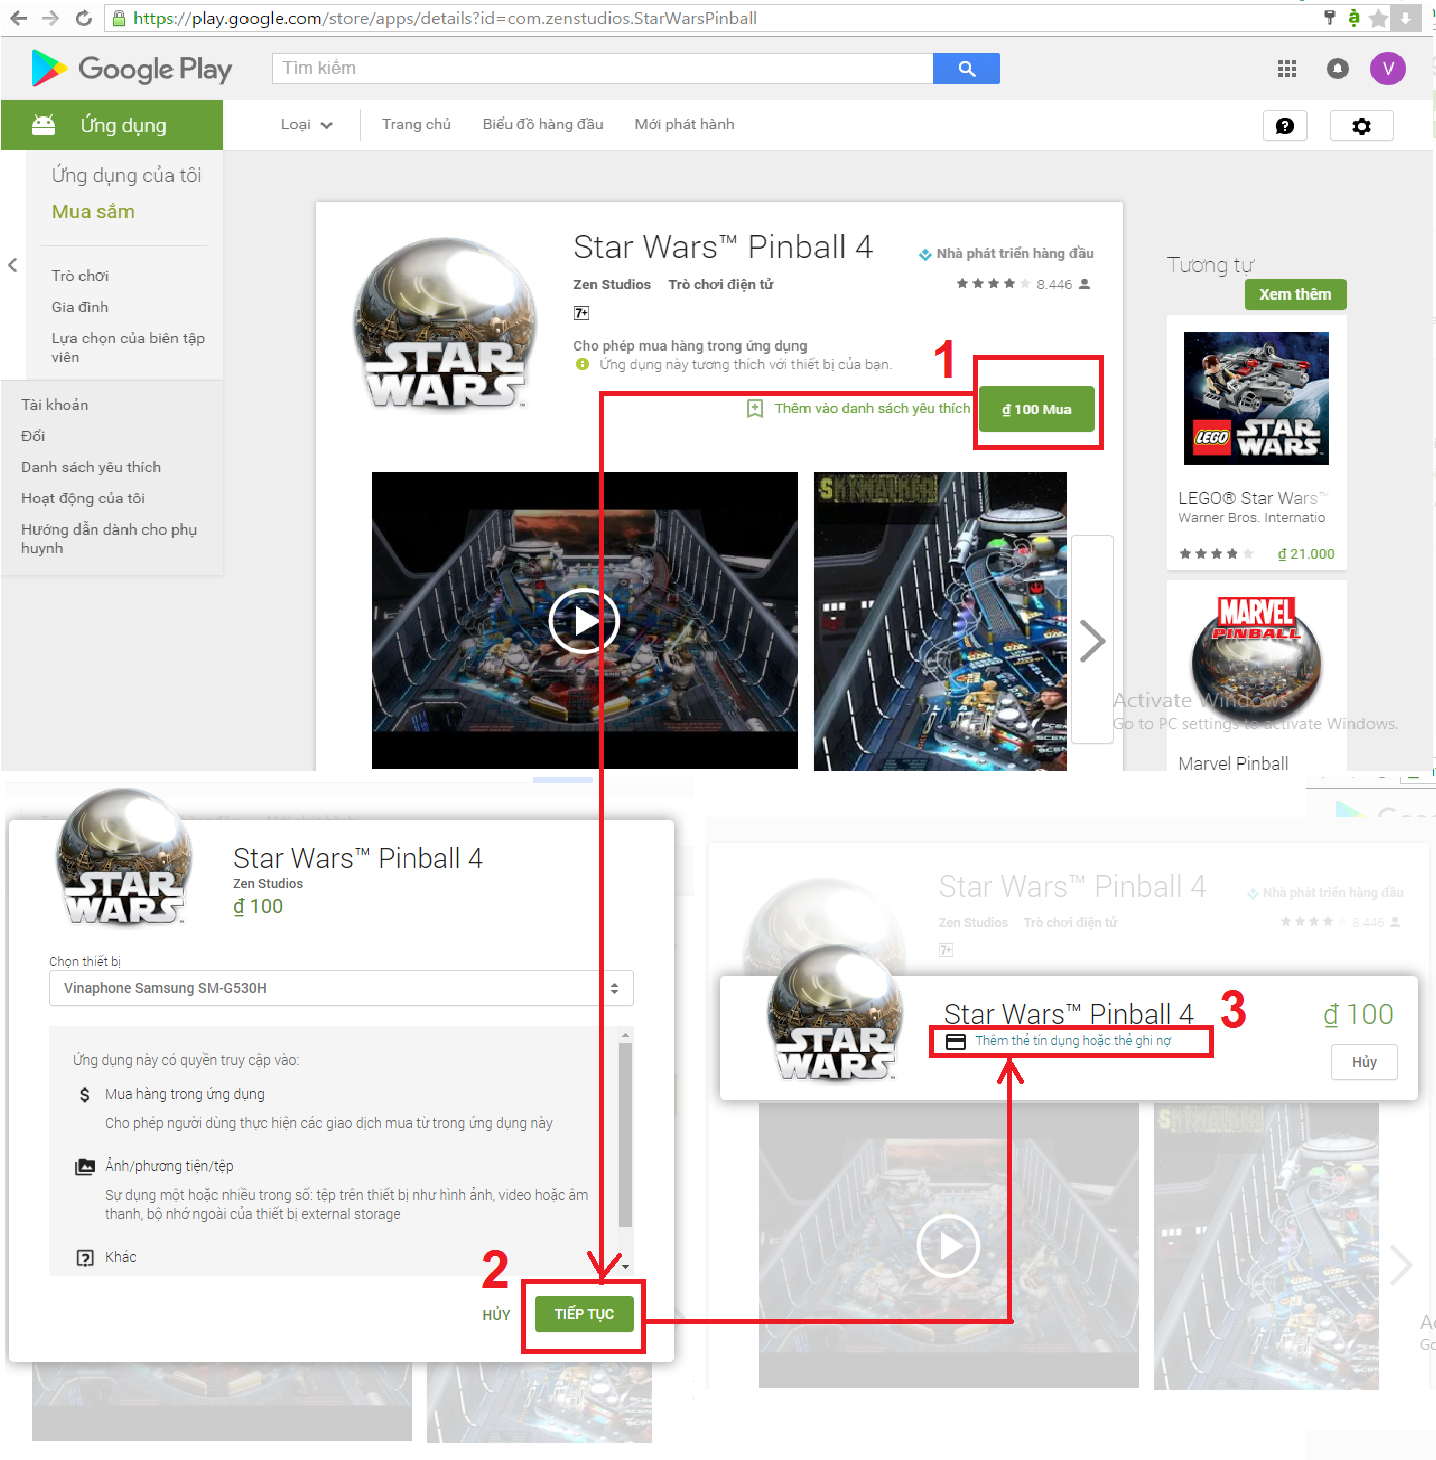
Task: Go to Trang chủ tab
Action: pos(416,124)
